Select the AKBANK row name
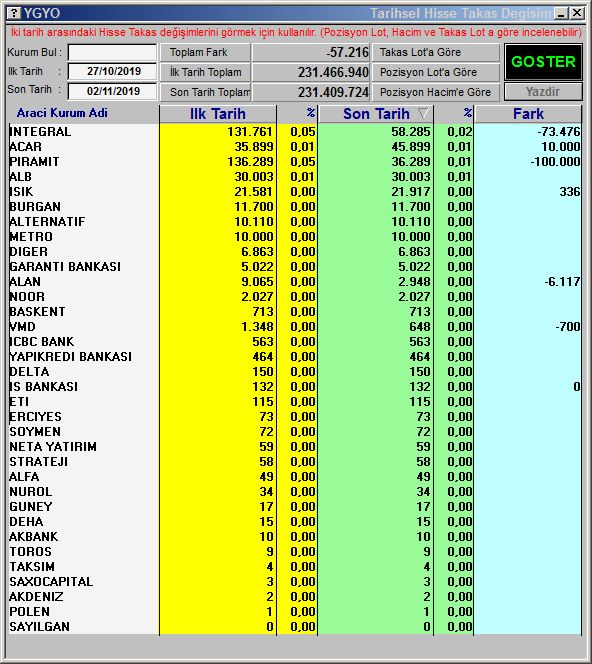The image size is (592, 664). [x=33, y=537]
